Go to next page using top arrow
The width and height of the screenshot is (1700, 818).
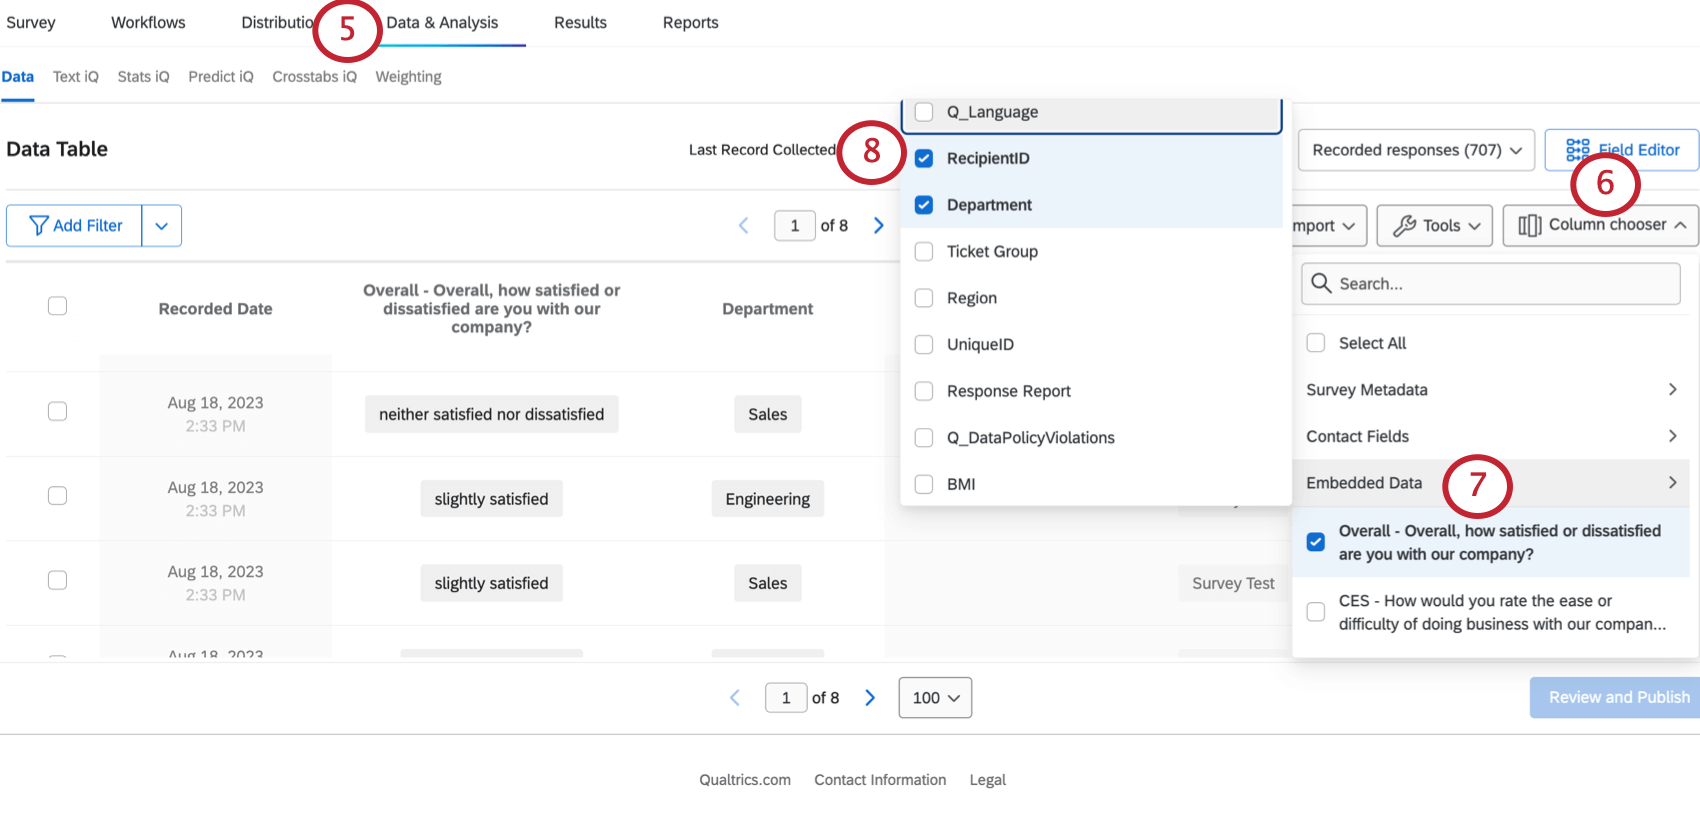tap(878, 226)
